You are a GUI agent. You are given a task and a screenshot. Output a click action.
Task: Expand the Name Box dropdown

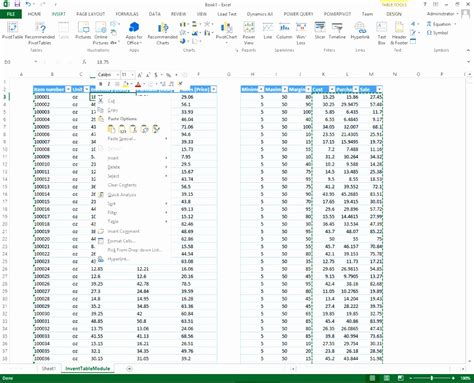(x=36, y=62)
